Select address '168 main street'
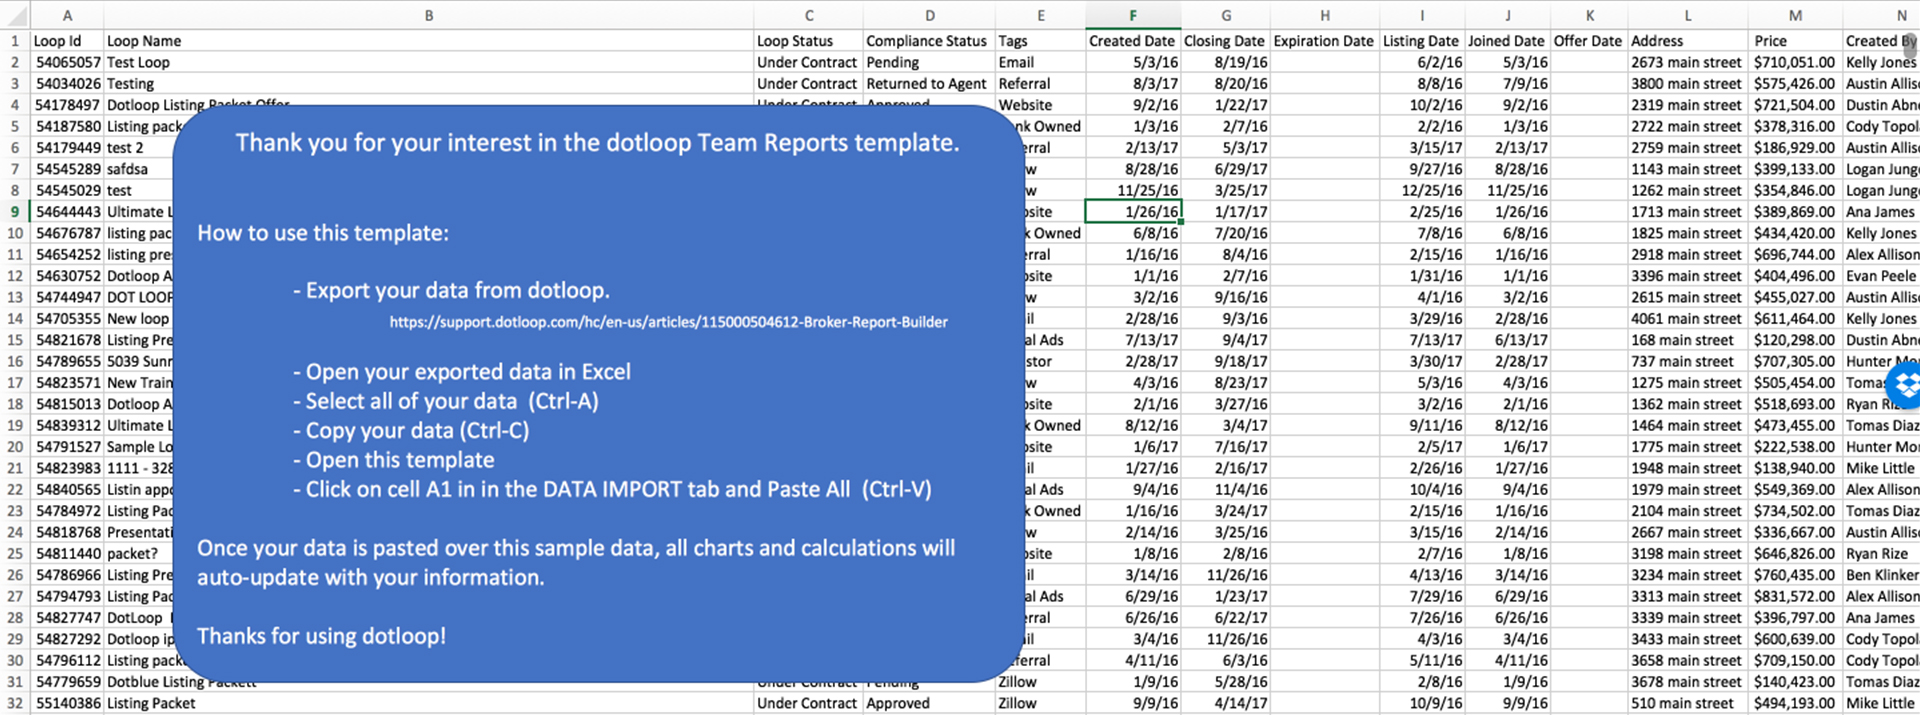 (1688, 340)
